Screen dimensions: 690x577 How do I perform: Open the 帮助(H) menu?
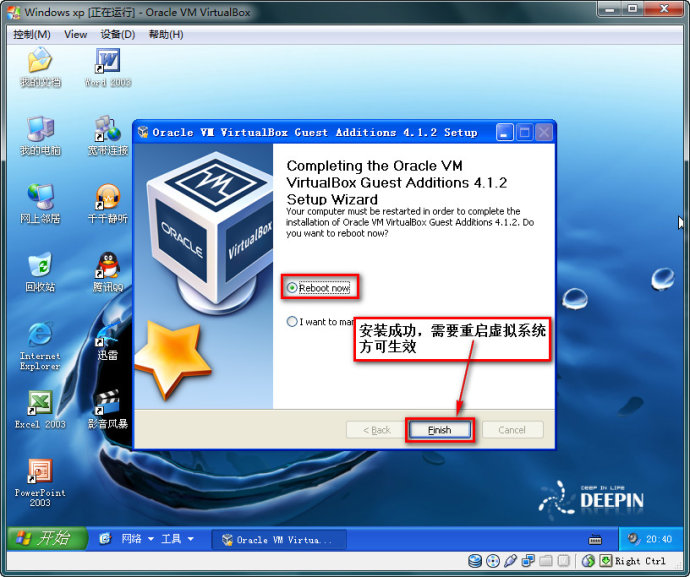(x=166, y=34)
